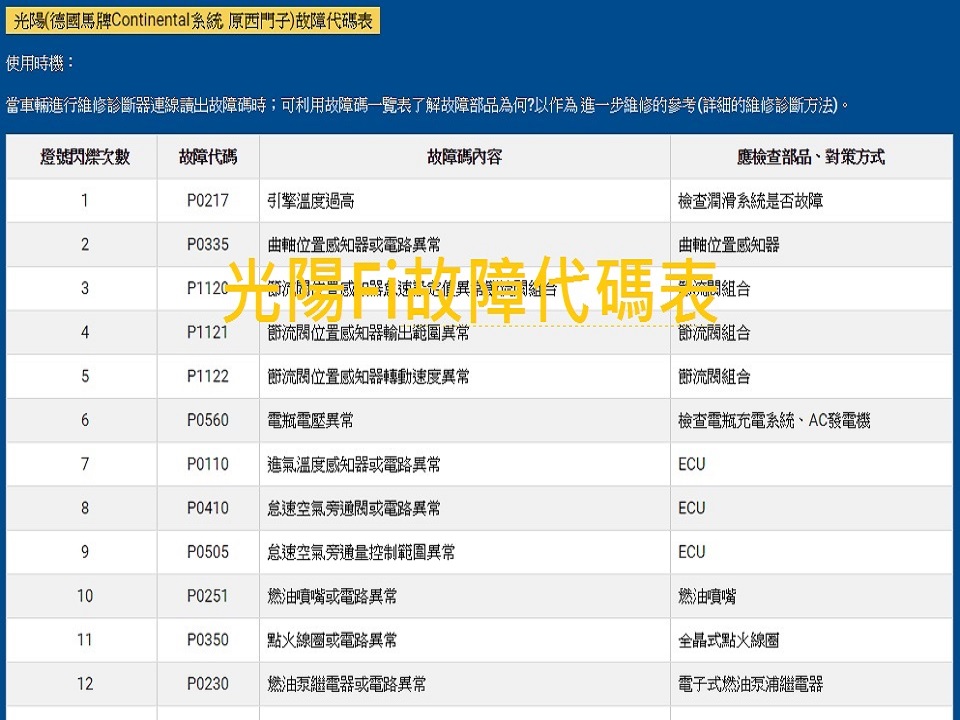
Task: Click the '應檢查部品、對策方式' column header
Action: pyautogui.click(x=811, y=157)
